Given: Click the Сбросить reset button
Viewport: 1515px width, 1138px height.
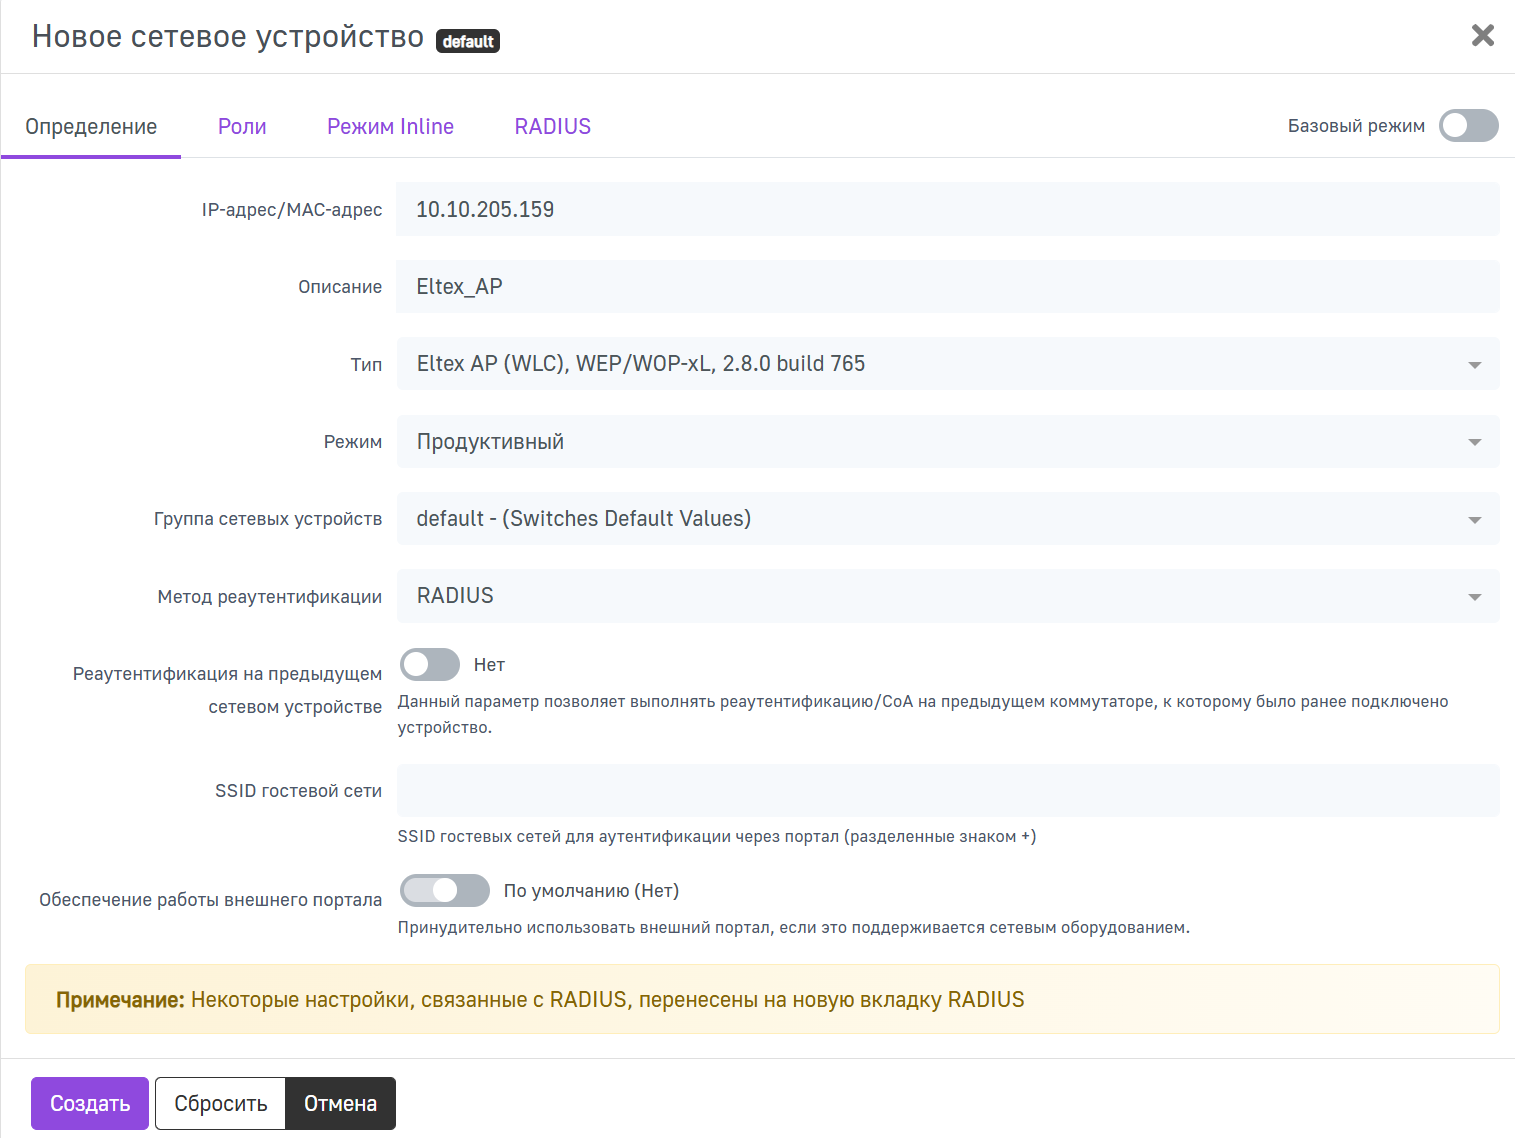Looking at the screenshot, I should point(220,1104).
